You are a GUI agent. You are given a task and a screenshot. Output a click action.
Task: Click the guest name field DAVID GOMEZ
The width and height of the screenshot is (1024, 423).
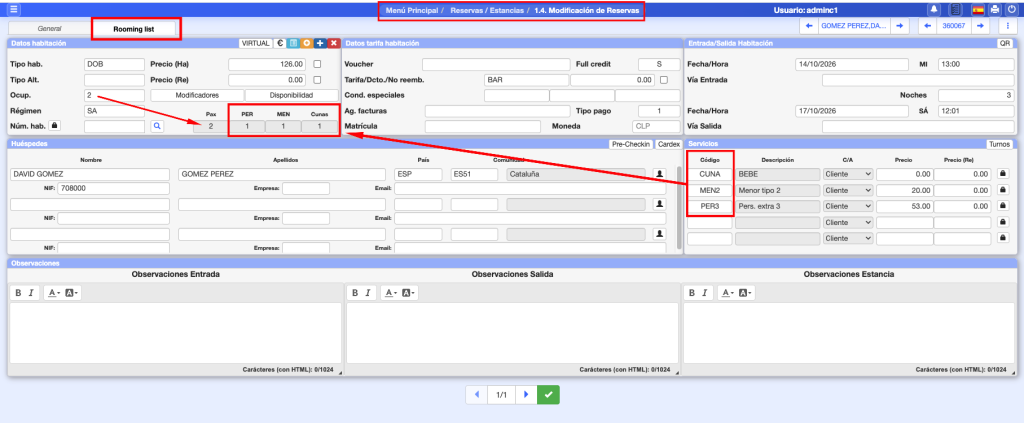point(90,174)
